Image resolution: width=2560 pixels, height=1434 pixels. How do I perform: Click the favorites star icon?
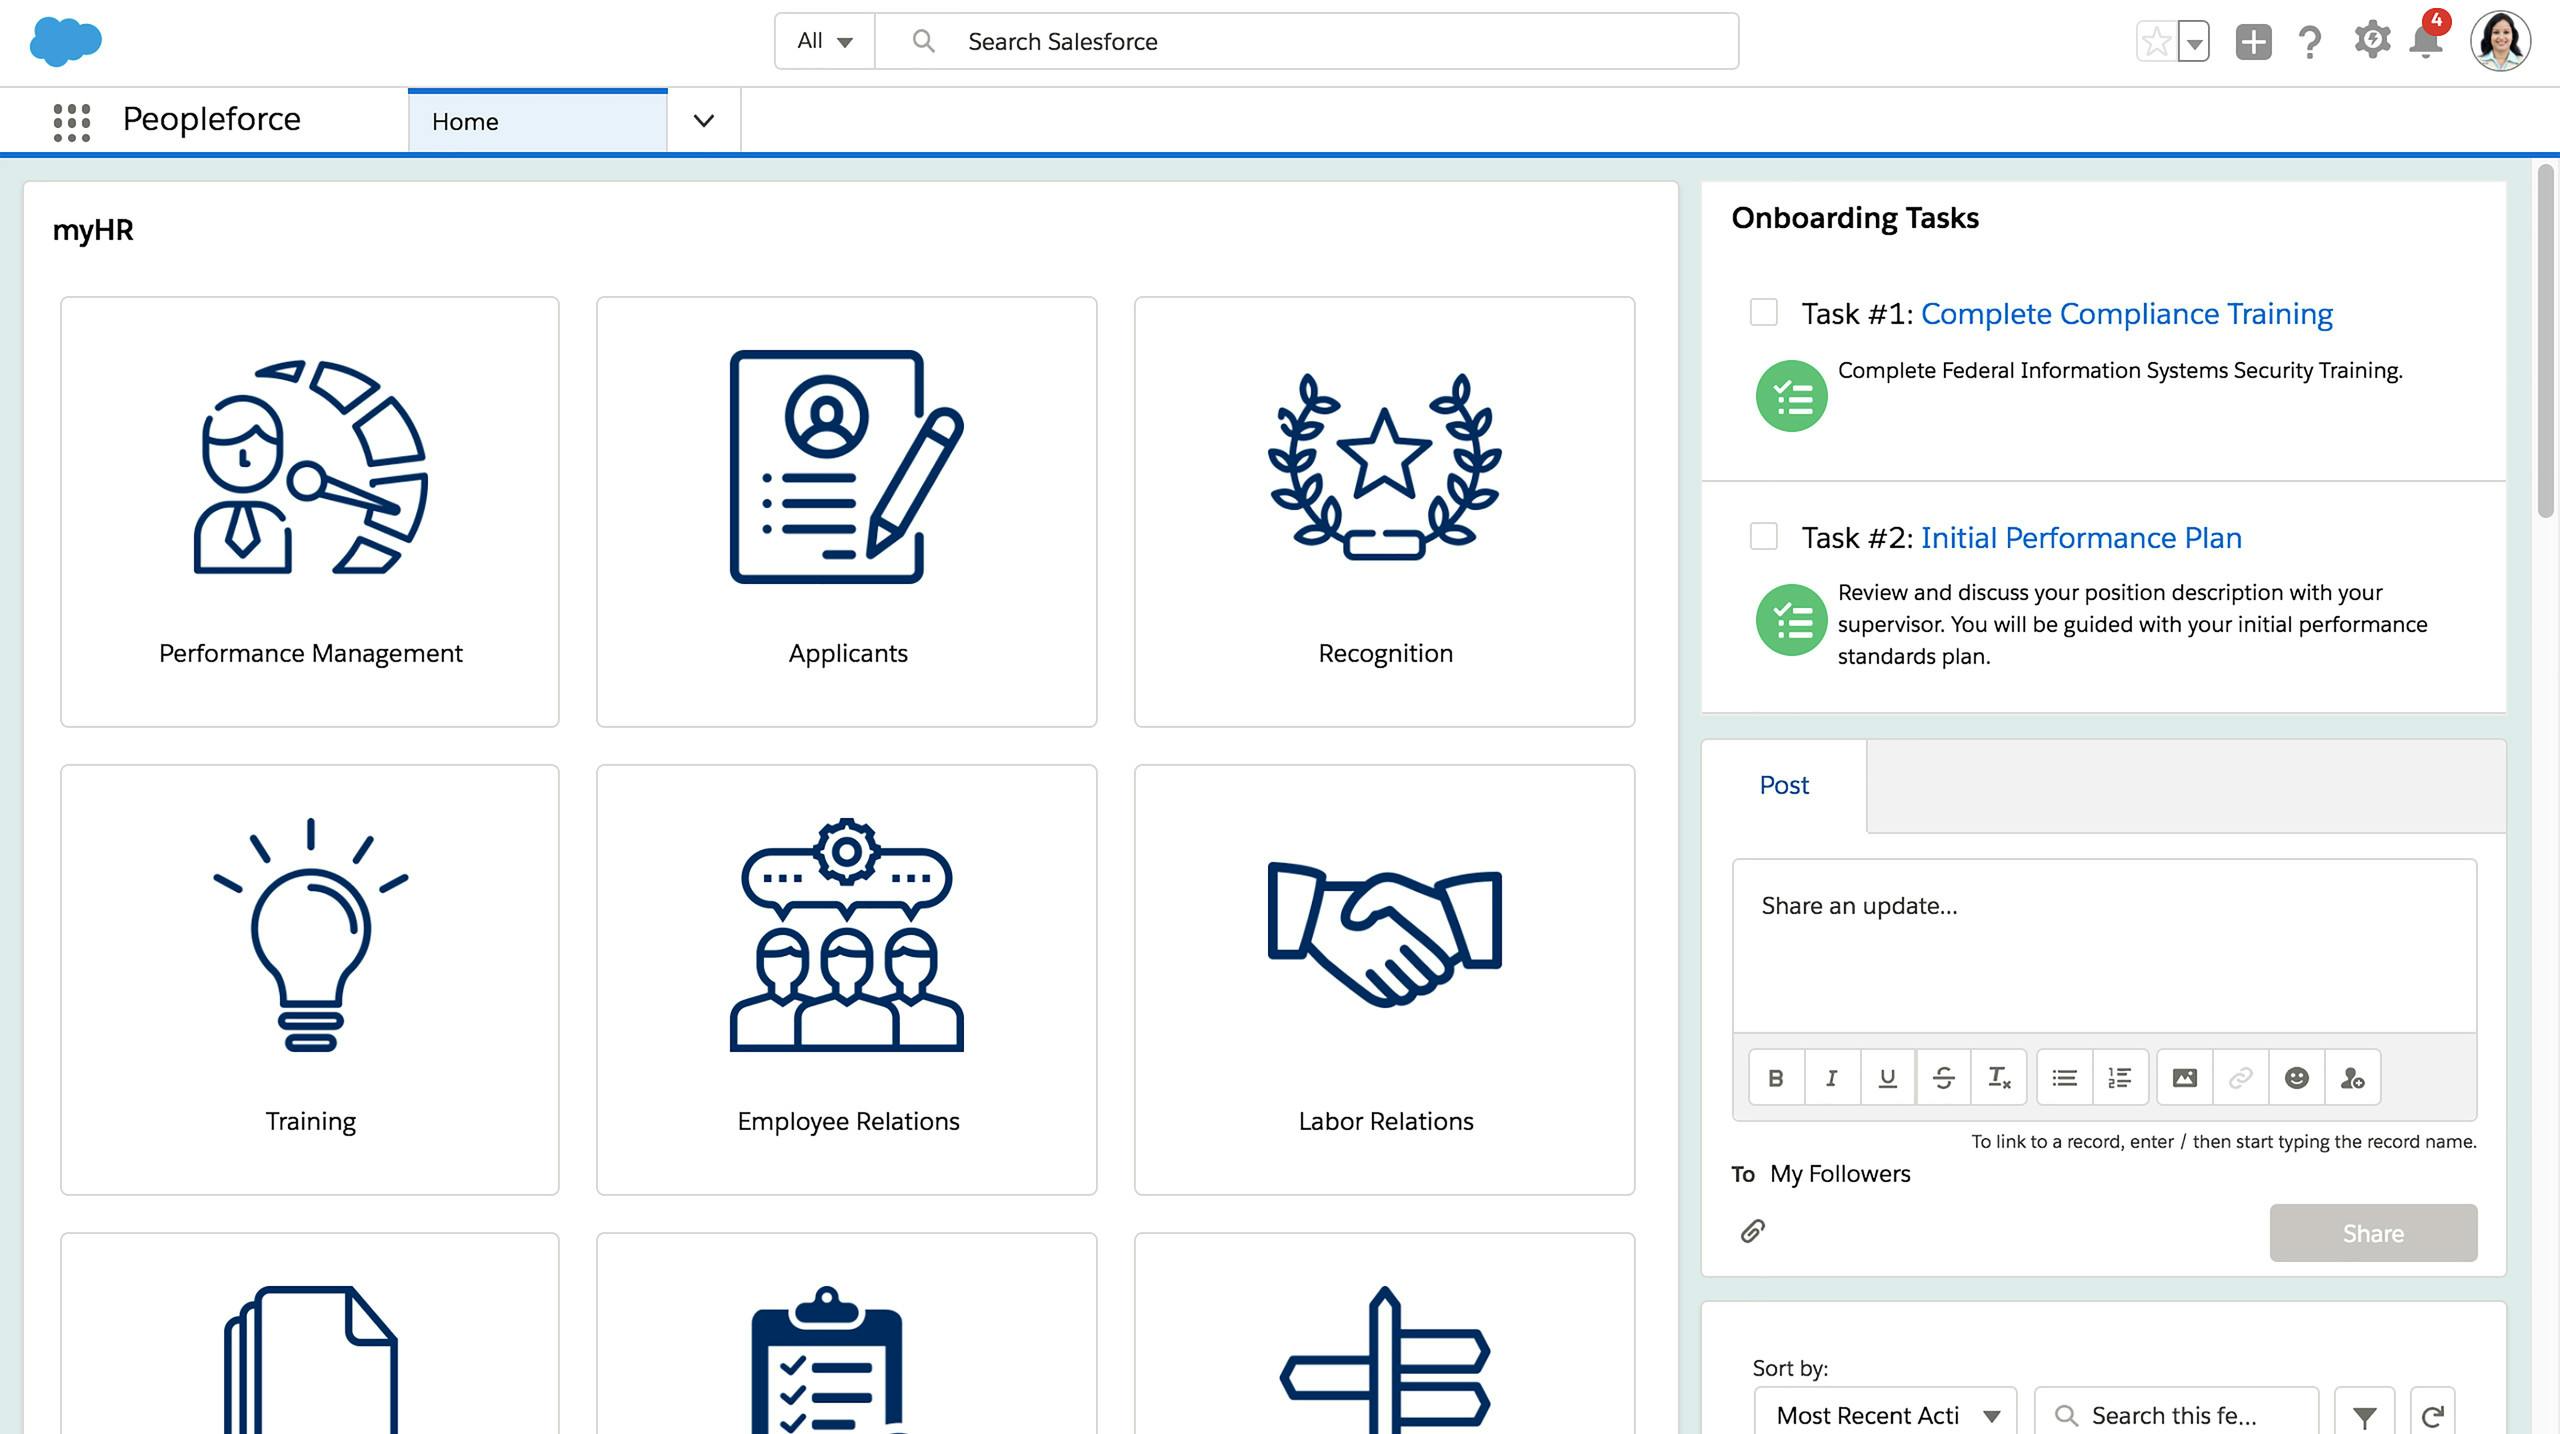click(x=2156, y=42)
